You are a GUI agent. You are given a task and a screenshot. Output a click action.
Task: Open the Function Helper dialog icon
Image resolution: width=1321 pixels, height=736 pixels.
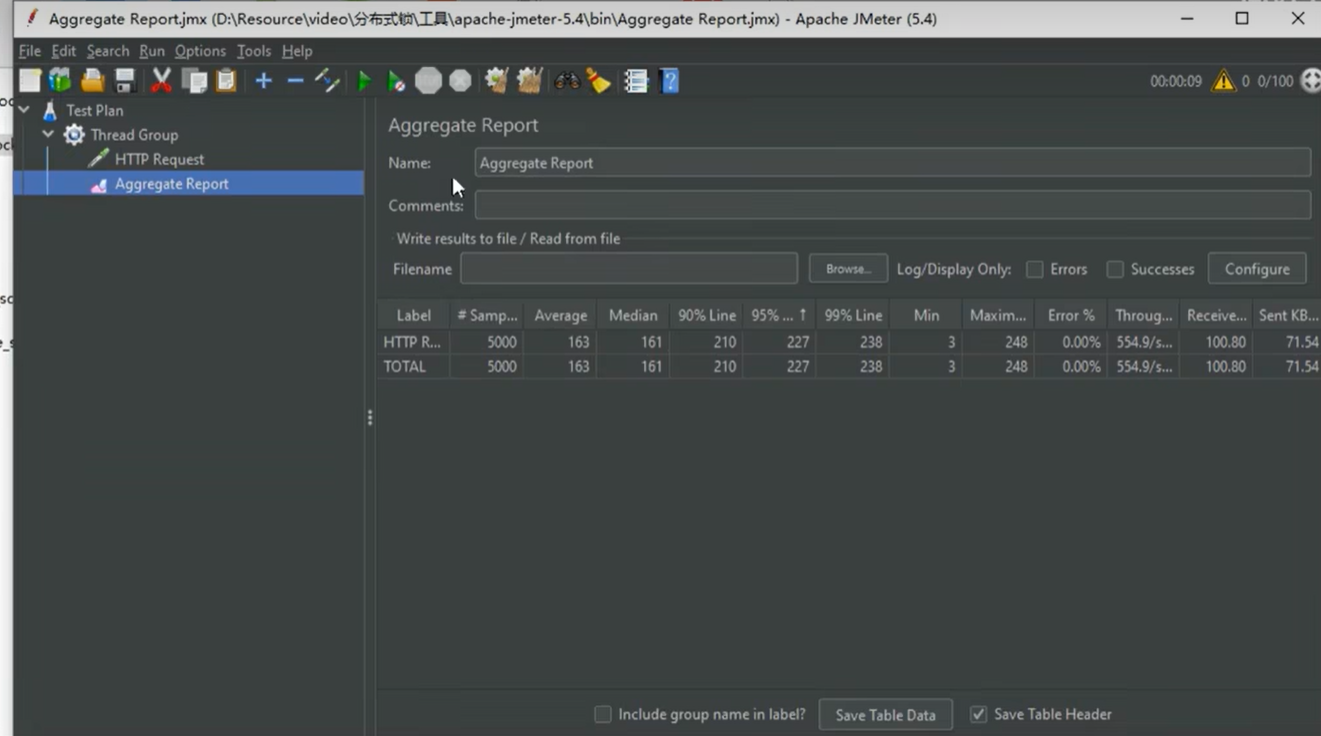click(636, 81)
